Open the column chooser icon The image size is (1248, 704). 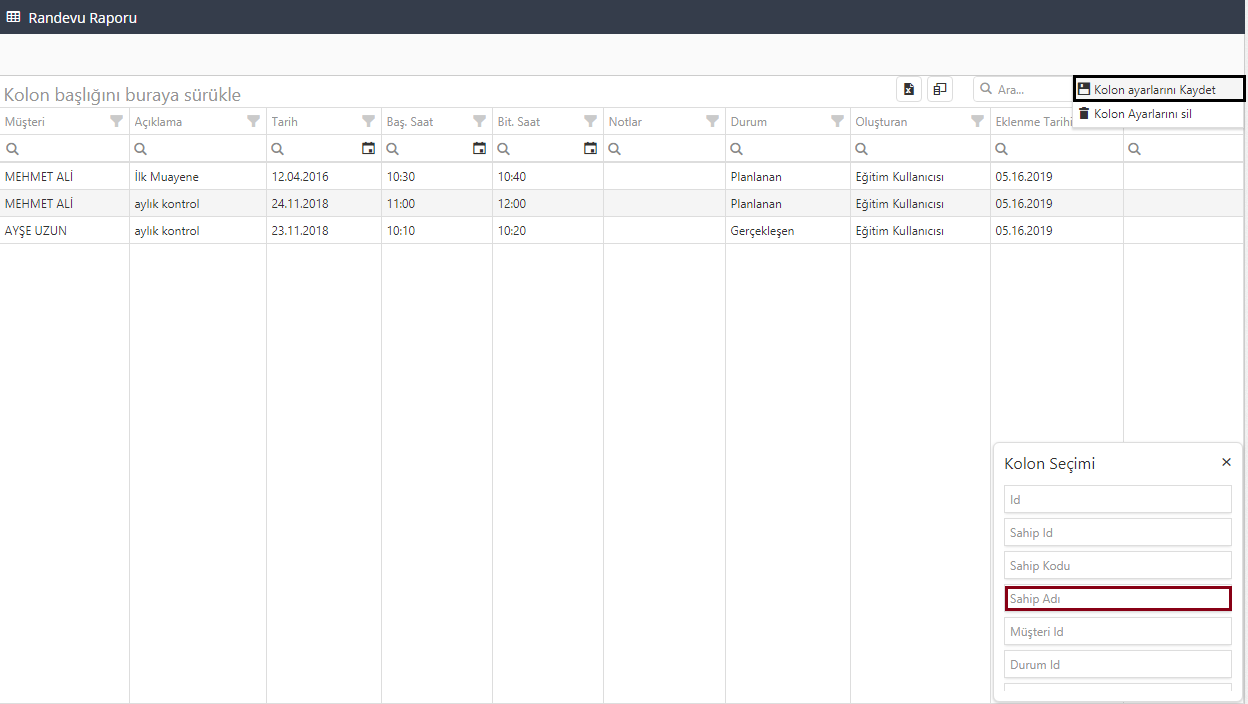tap(939, 89)
